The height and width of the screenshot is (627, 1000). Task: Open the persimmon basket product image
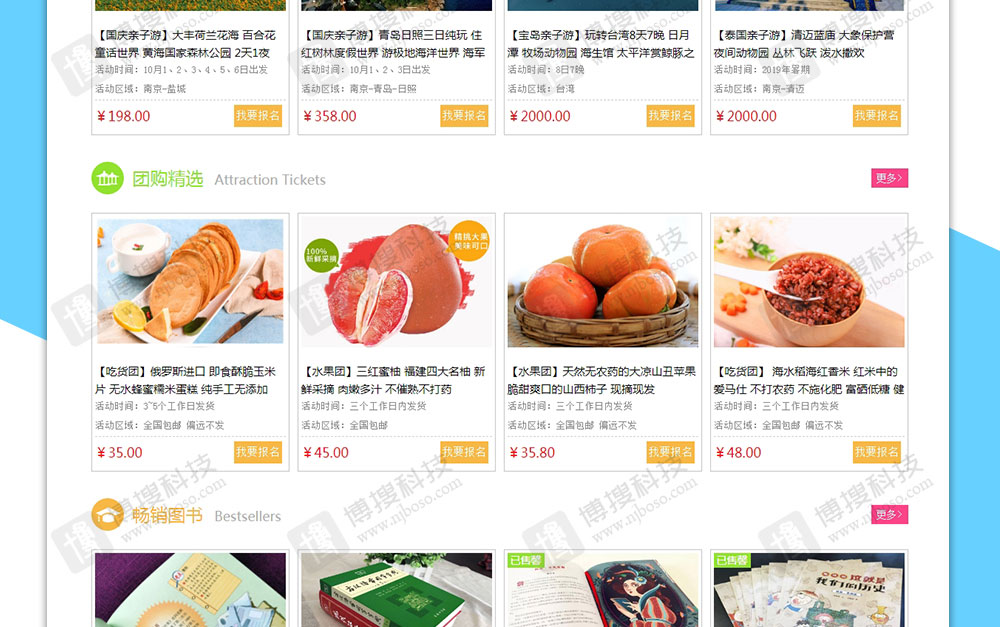pos(603,281)
